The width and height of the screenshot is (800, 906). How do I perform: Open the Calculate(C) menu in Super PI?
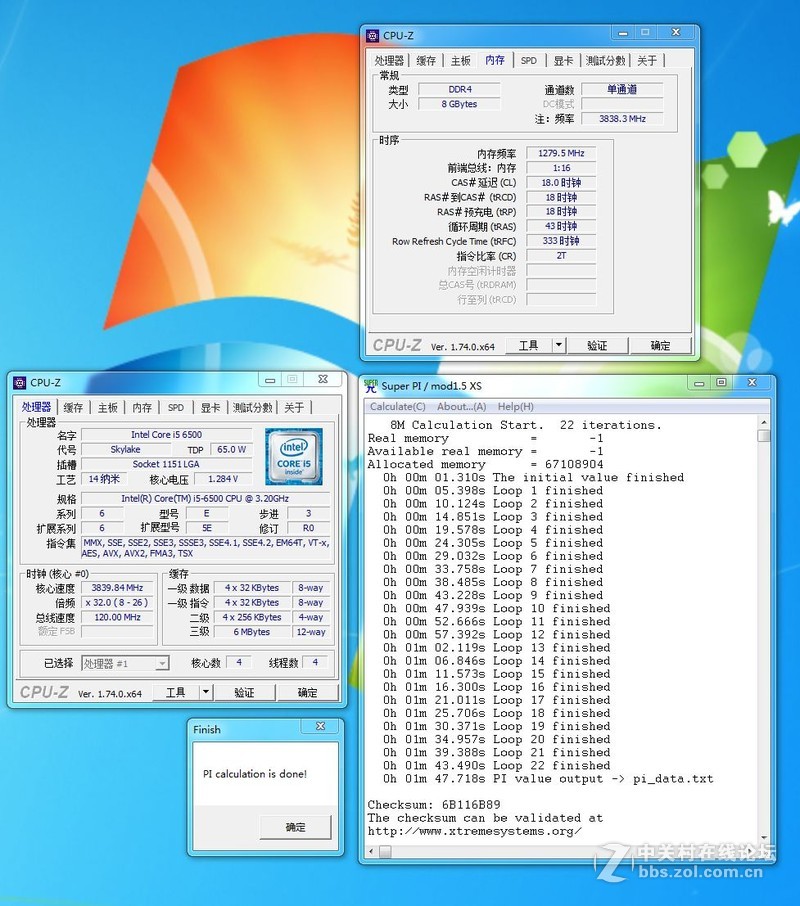tap(397, 407)
